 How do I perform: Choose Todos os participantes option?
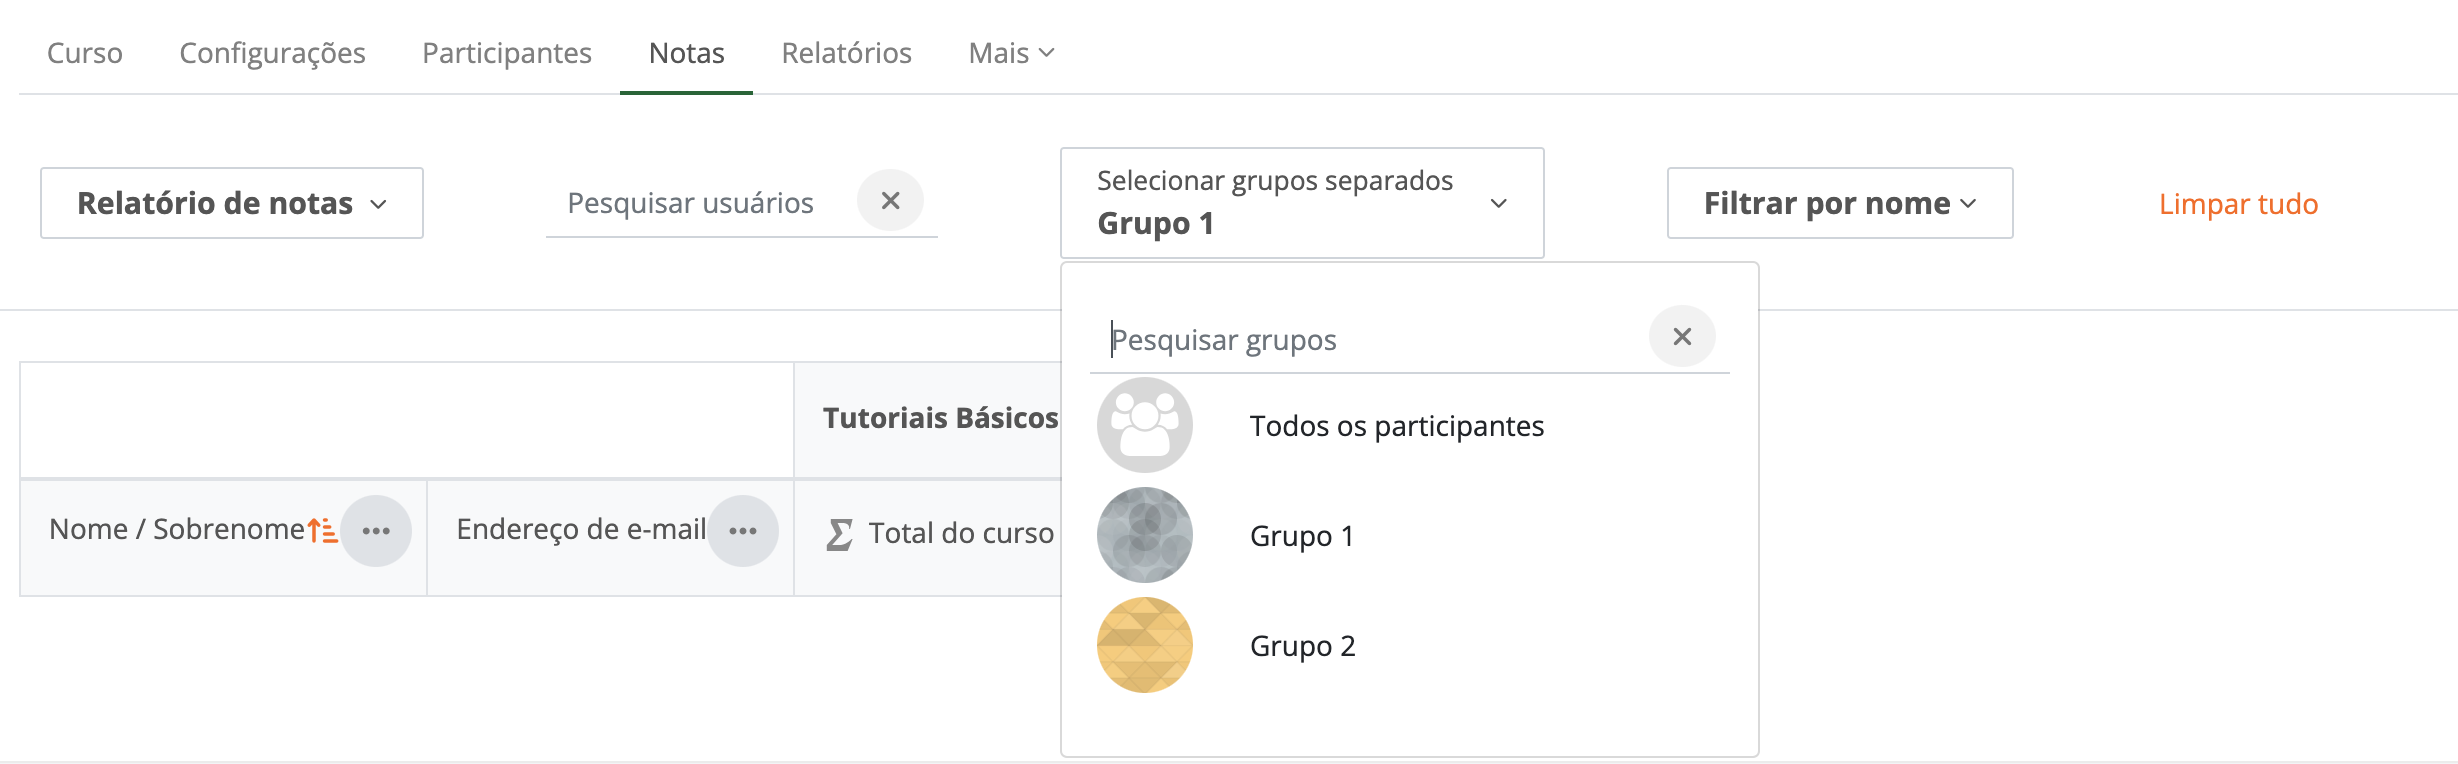pos(1396,426)
